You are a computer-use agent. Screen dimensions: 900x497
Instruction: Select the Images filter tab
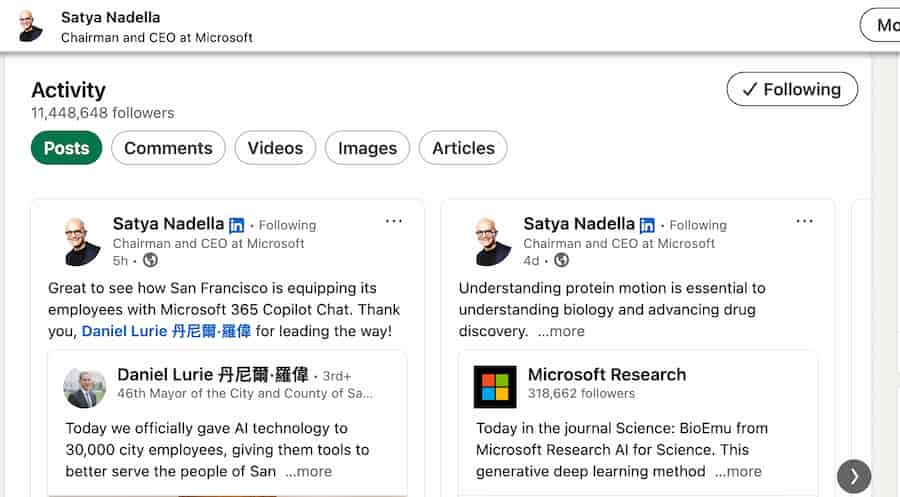(x=367, y=148)
